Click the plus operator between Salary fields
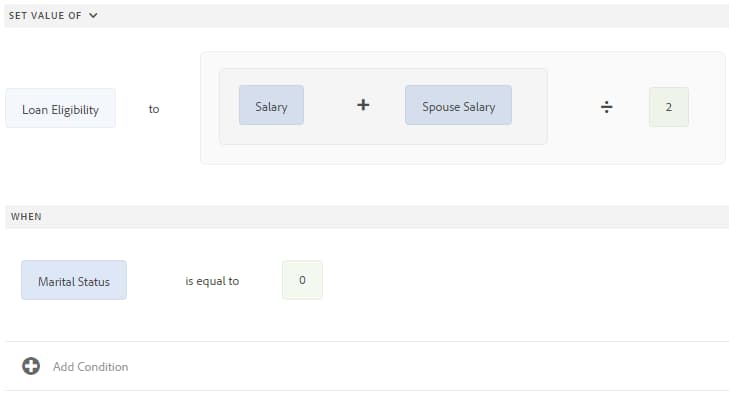The height and width of the screenshot is (399, 729). click(x=363, y=105)
